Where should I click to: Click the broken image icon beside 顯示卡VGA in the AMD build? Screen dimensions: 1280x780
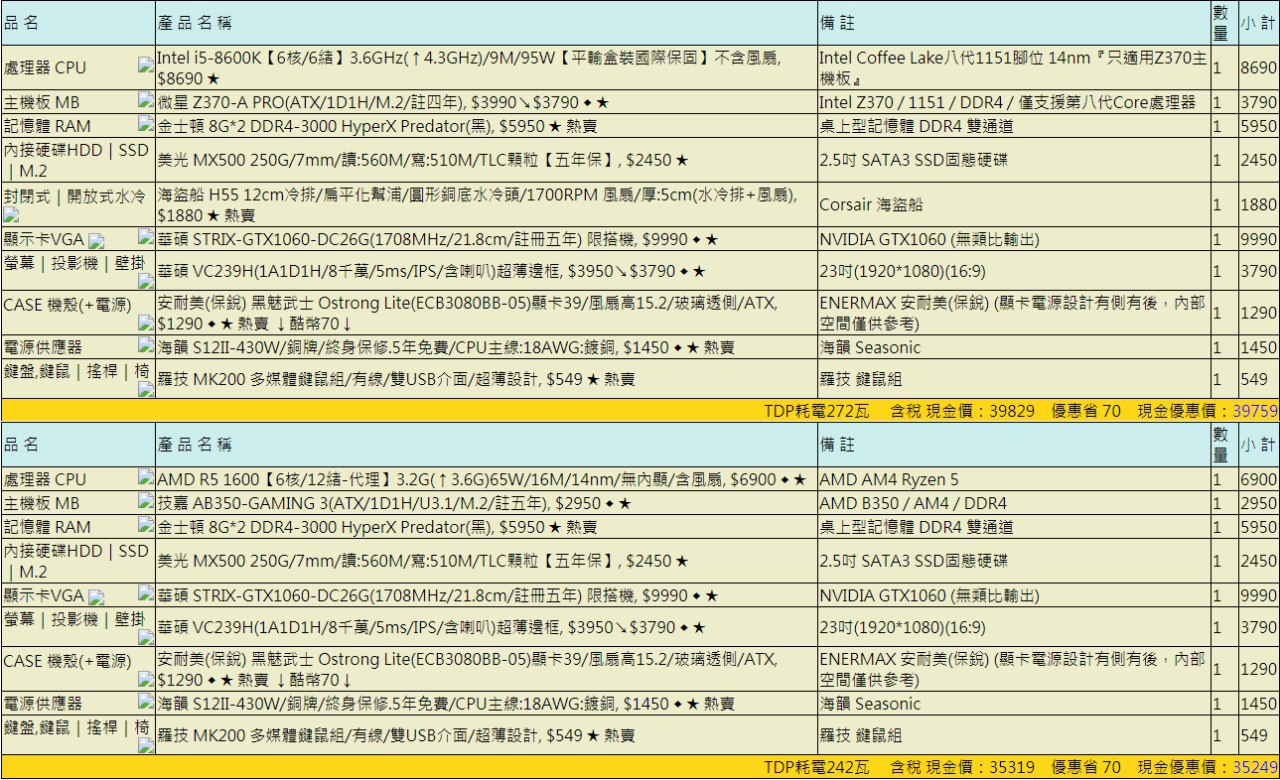click(x=97, y=598)
